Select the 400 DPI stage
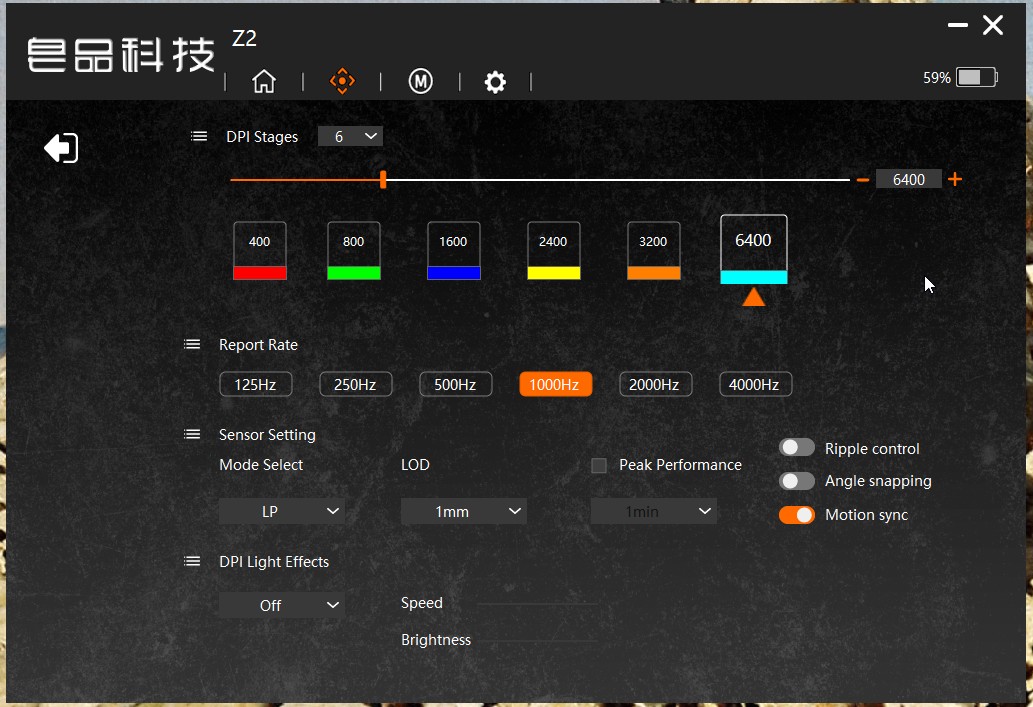 pos(260,250)
